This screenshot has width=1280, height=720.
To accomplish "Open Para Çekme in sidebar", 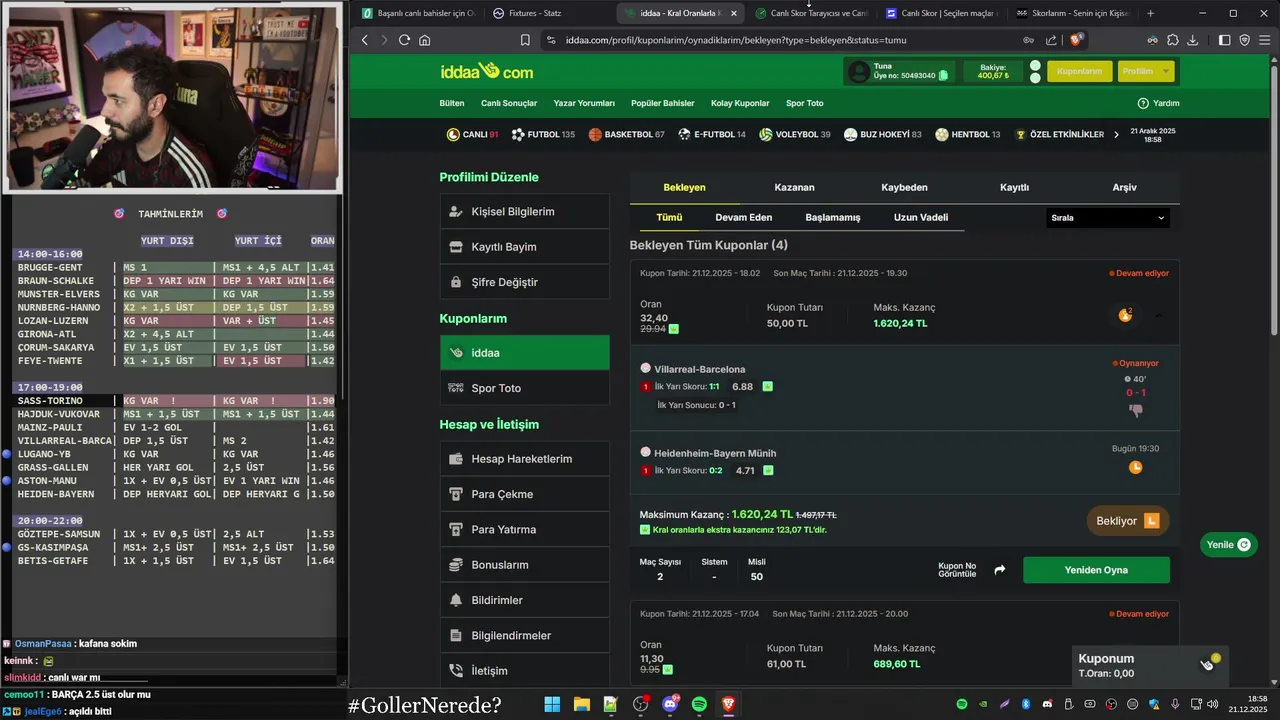I will (x=525, y=494).
